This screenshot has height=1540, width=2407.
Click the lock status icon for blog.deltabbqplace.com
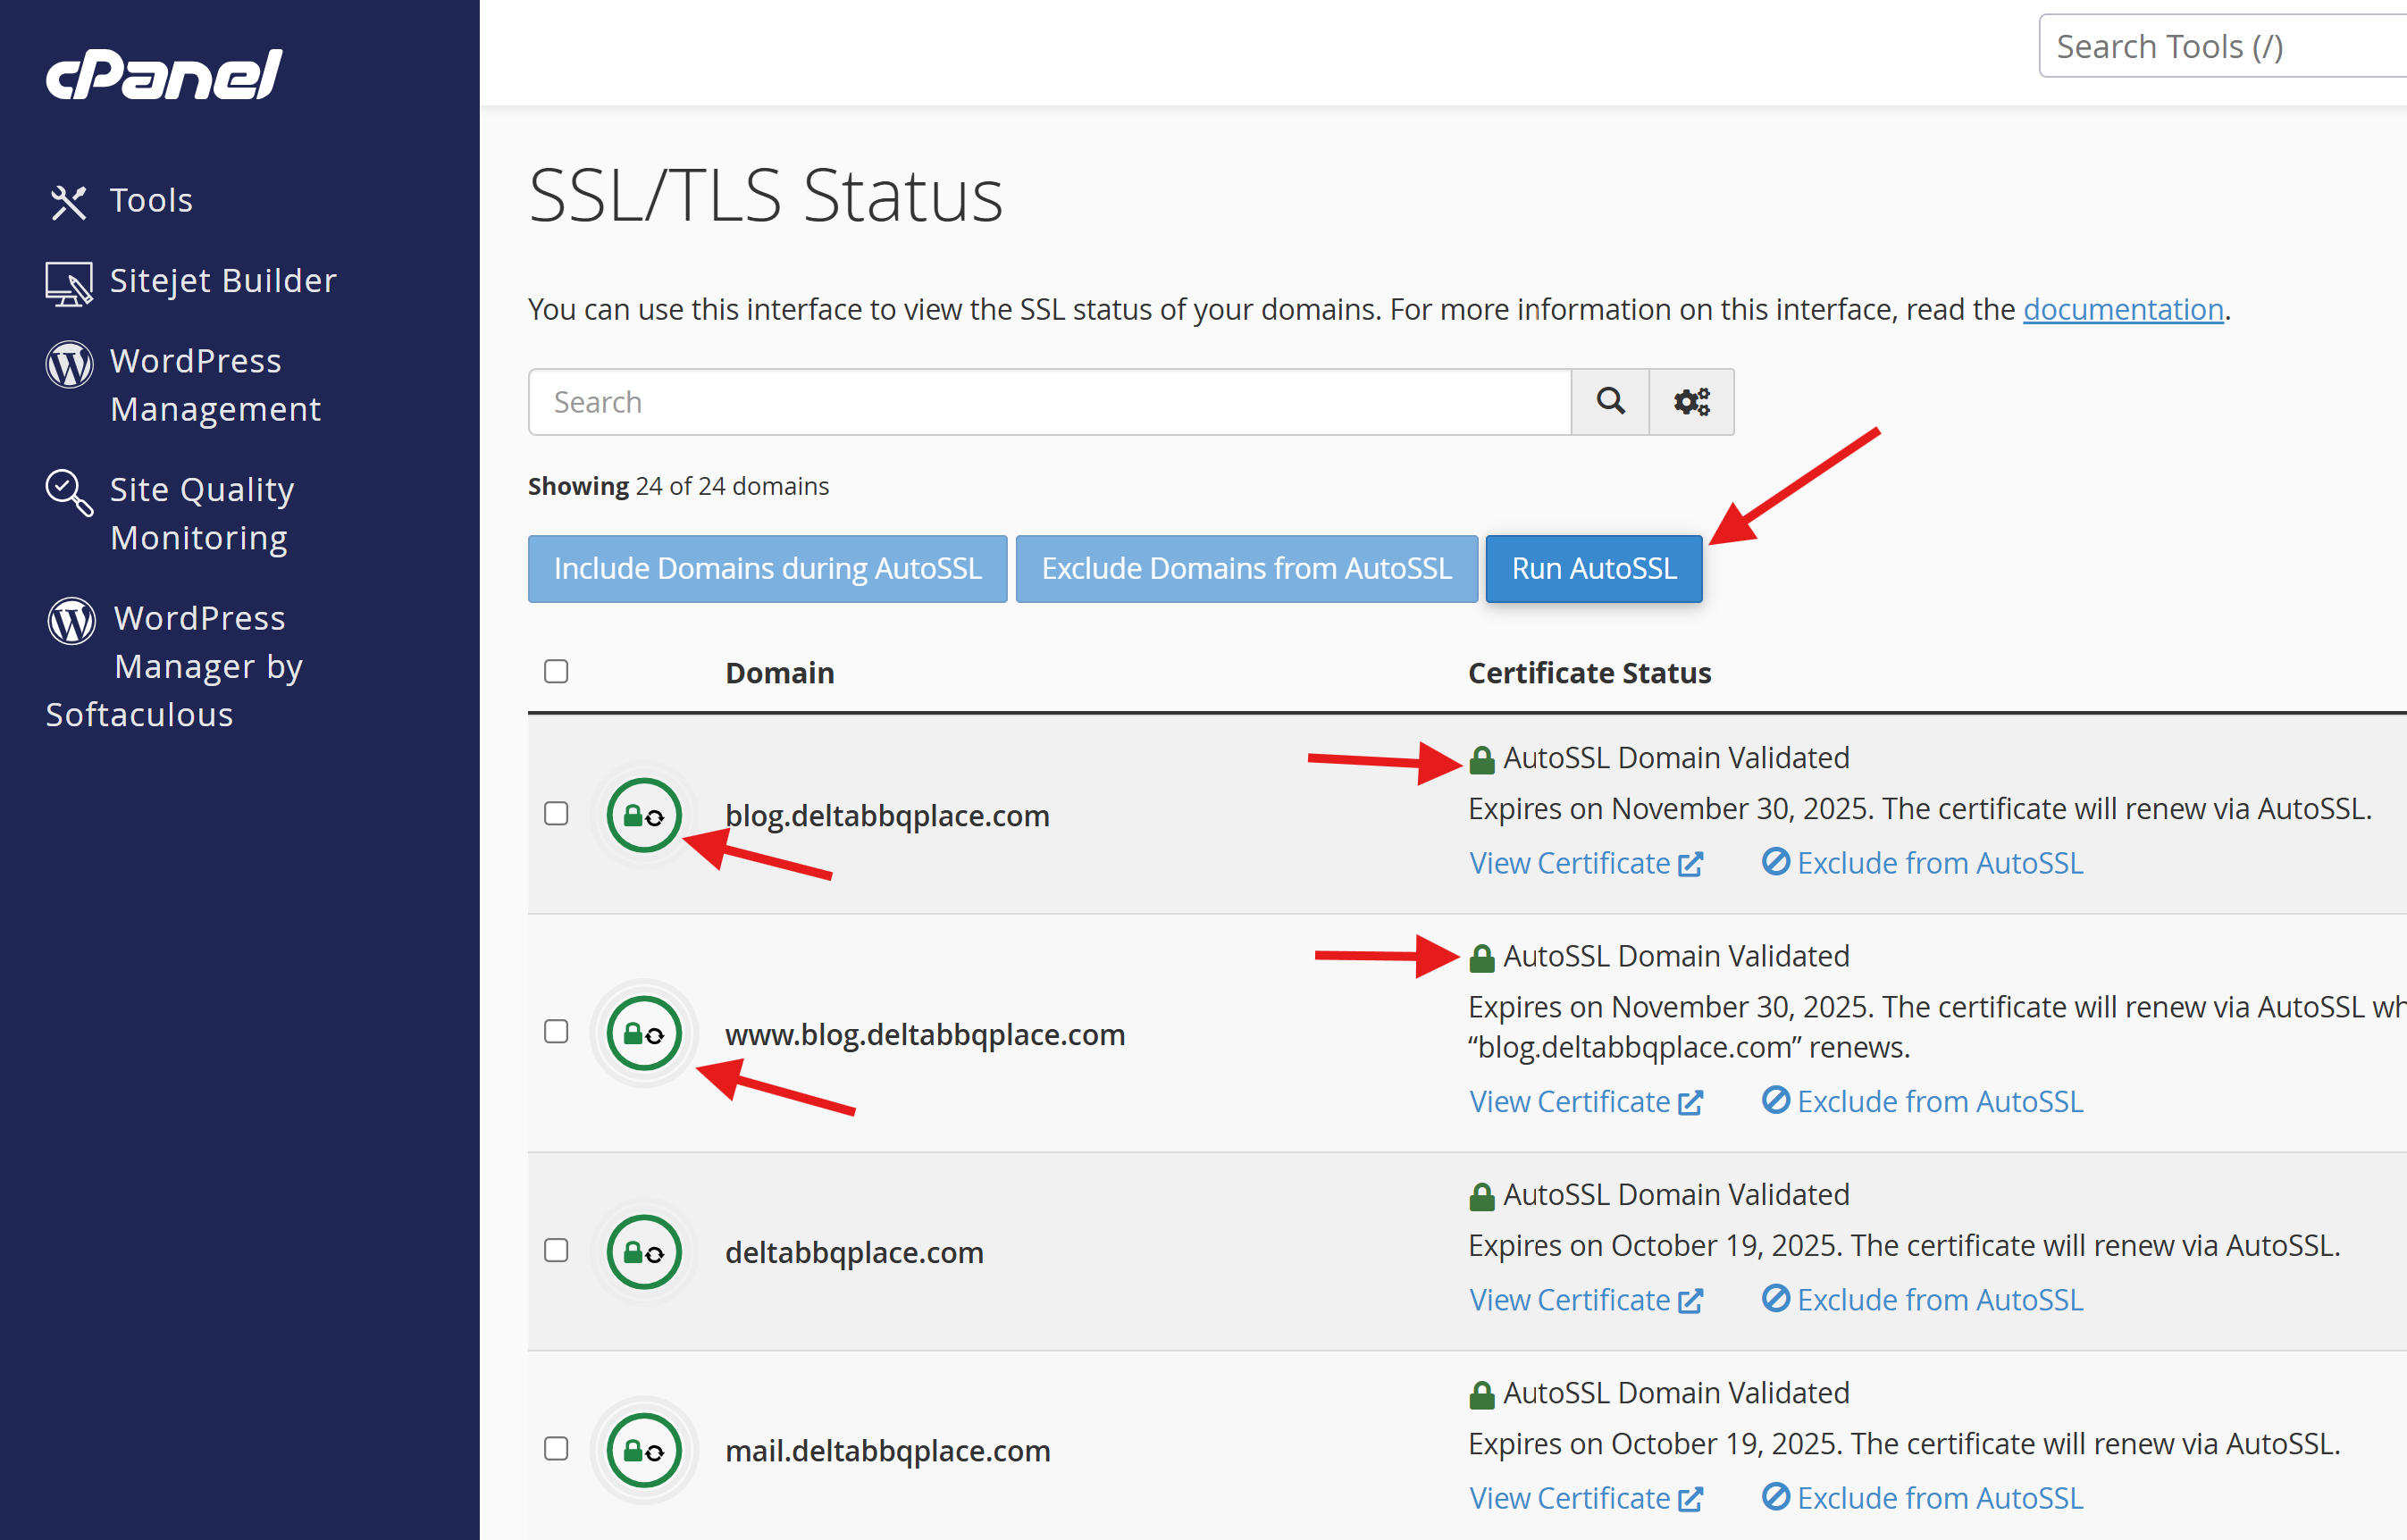644,815
